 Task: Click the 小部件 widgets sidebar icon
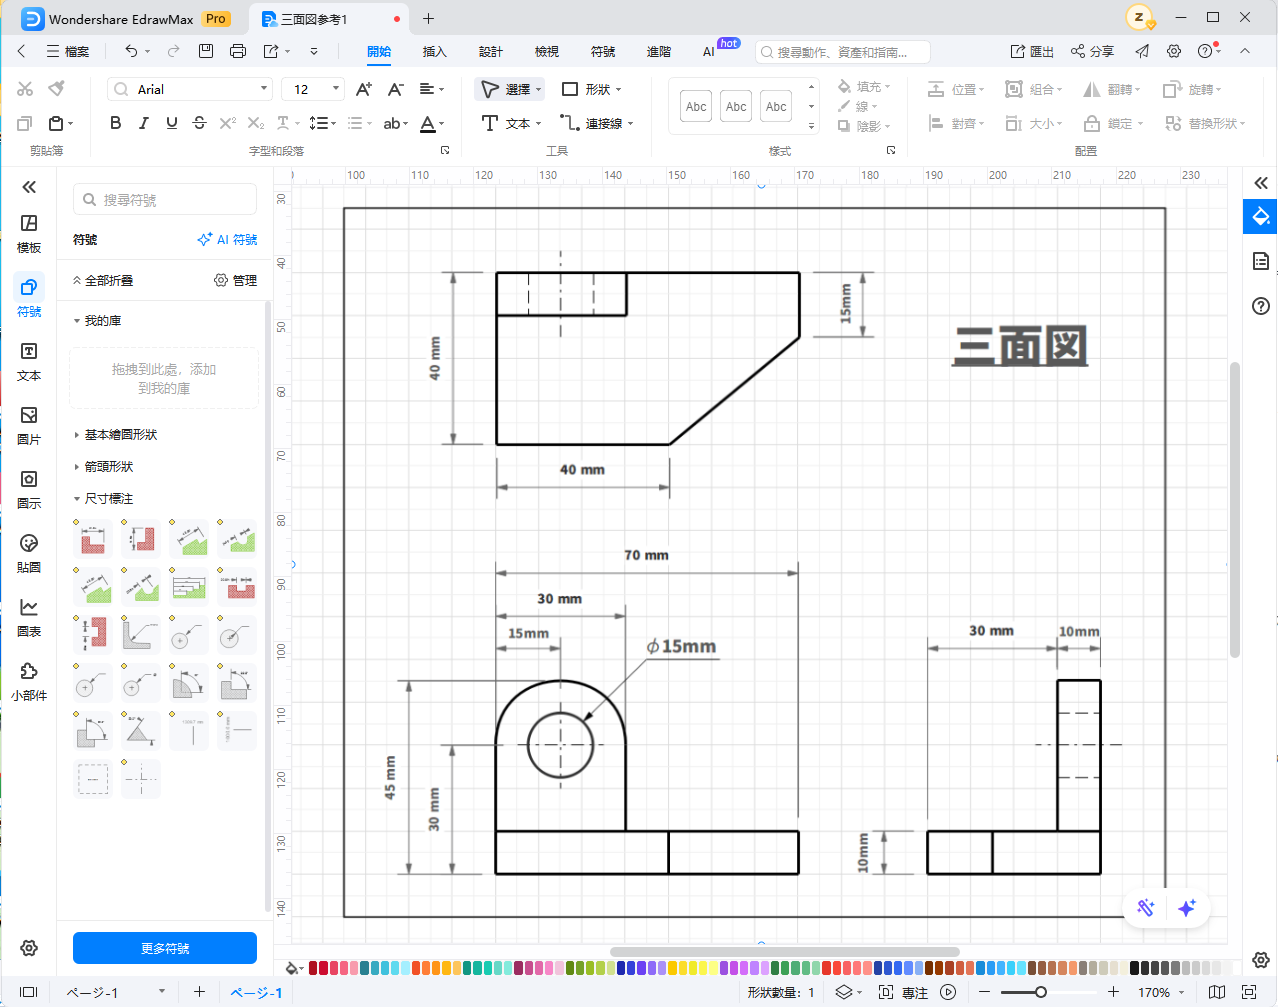pyautogui.click(x=29, y=681)
